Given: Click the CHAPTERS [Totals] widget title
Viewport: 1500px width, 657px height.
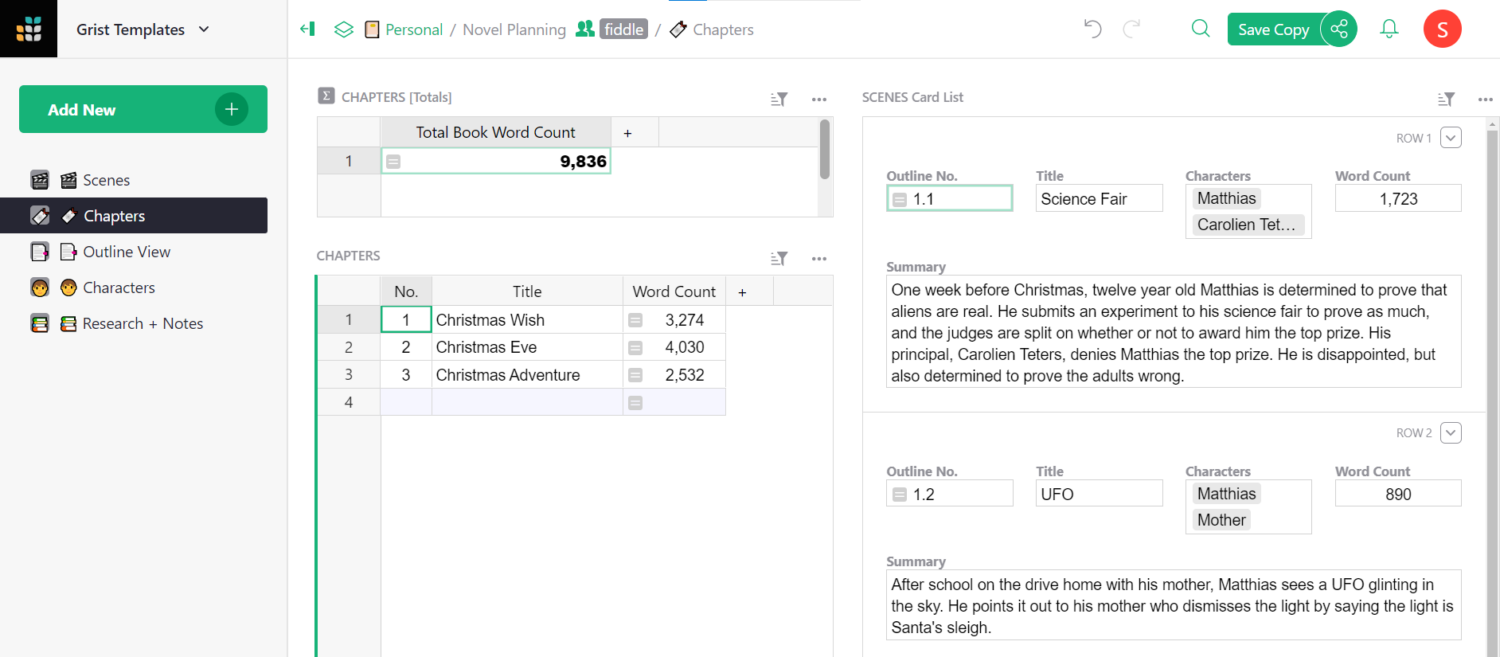Looking at the screenshot, I should point(397,97).
